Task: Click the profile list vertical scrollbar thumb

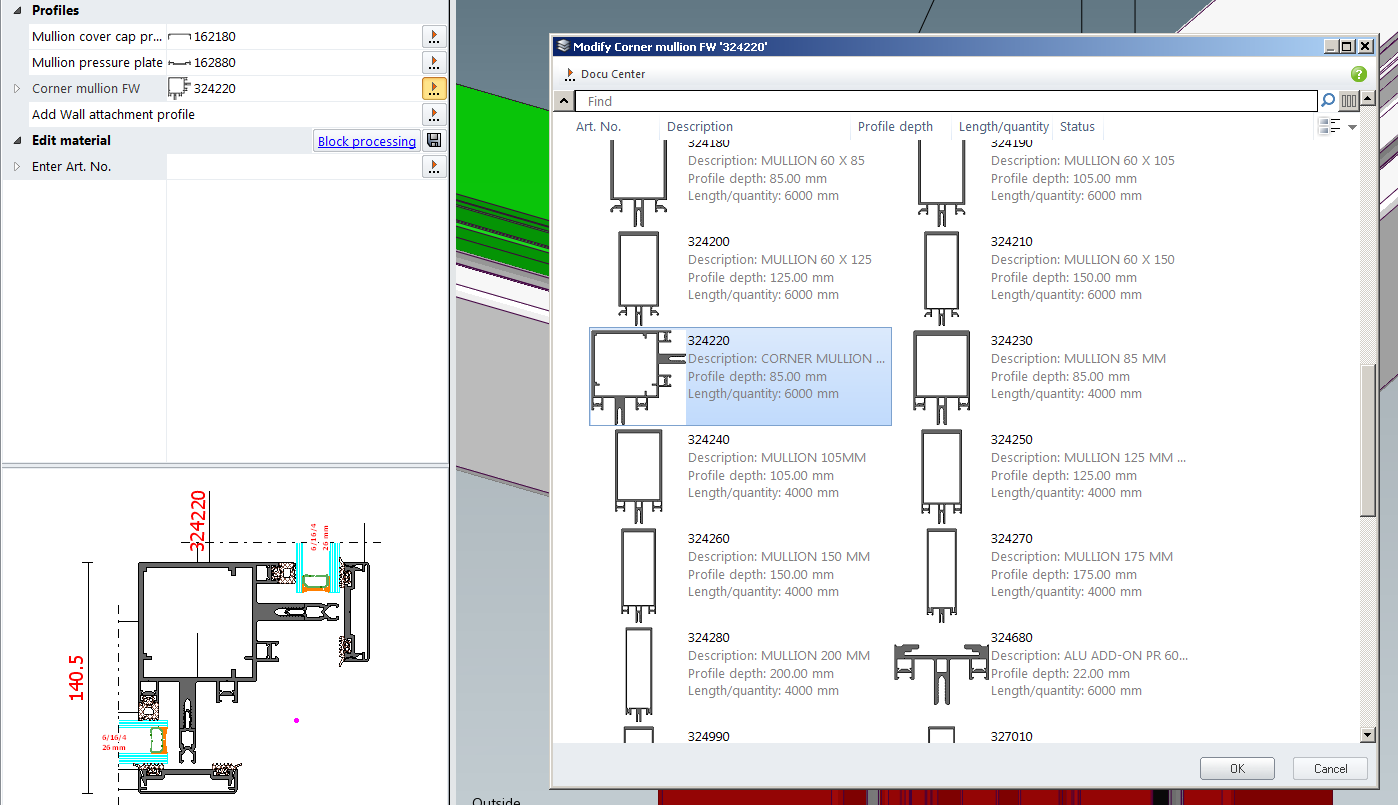Action: [x=1368, y=440]
